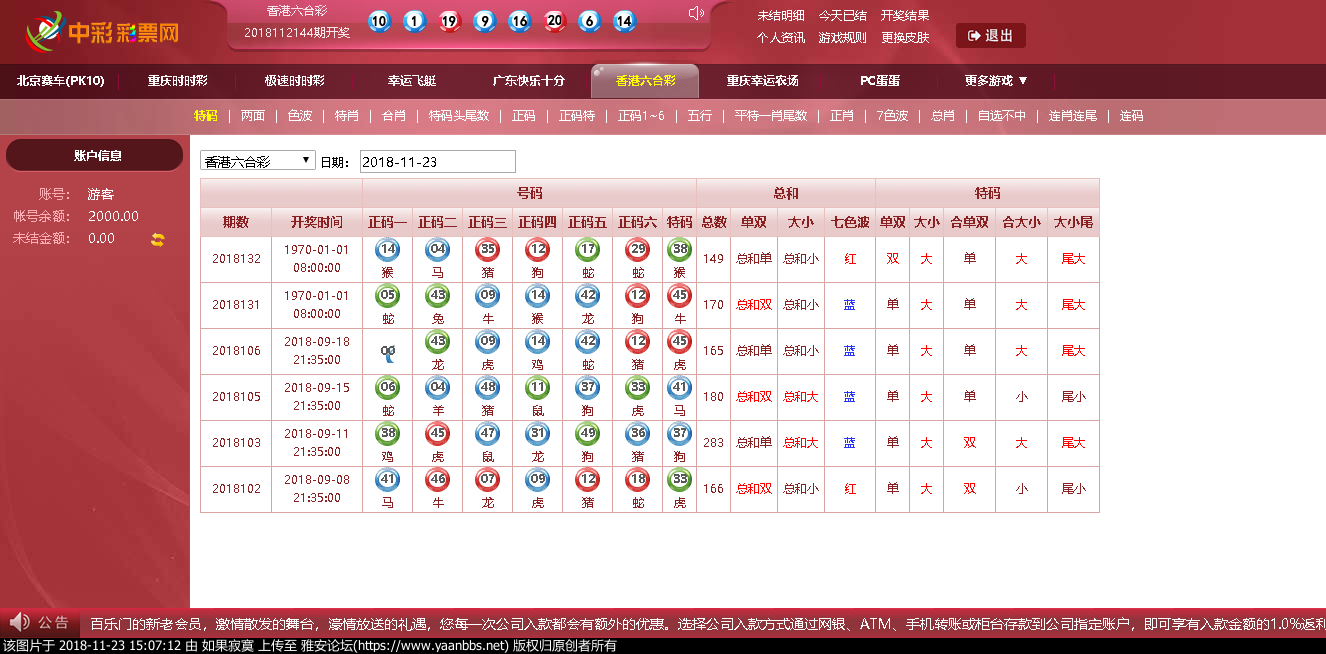Open the 游戏规则 link

pos(843,38)
